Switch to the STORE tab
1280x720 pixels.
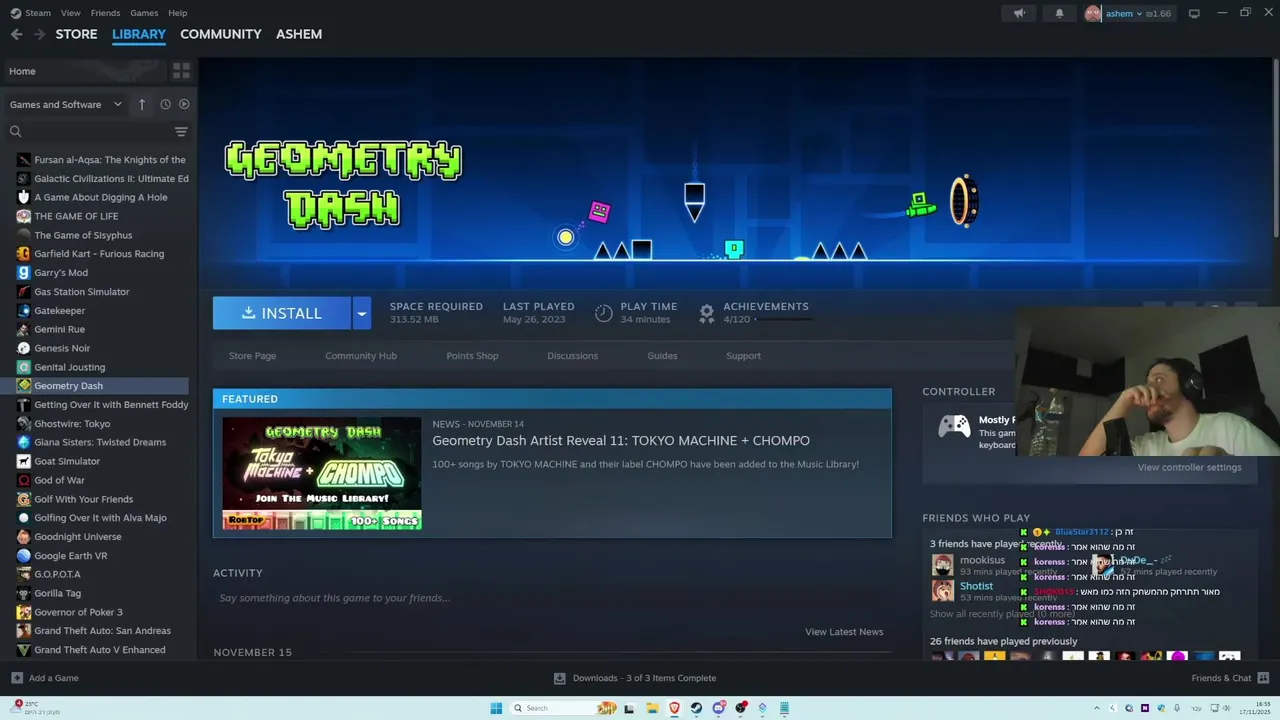click(76, 34)
